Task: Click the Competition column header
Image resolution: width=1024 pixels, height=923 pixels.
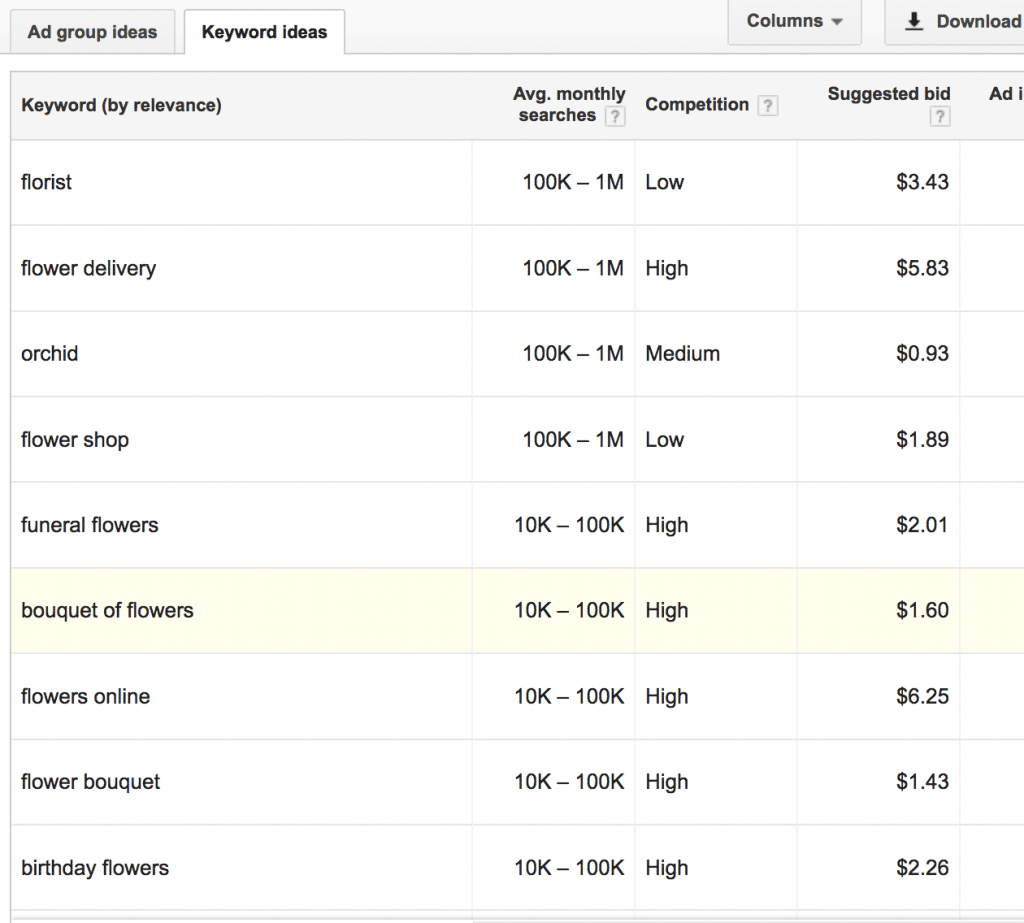Action: click(696, 105)
